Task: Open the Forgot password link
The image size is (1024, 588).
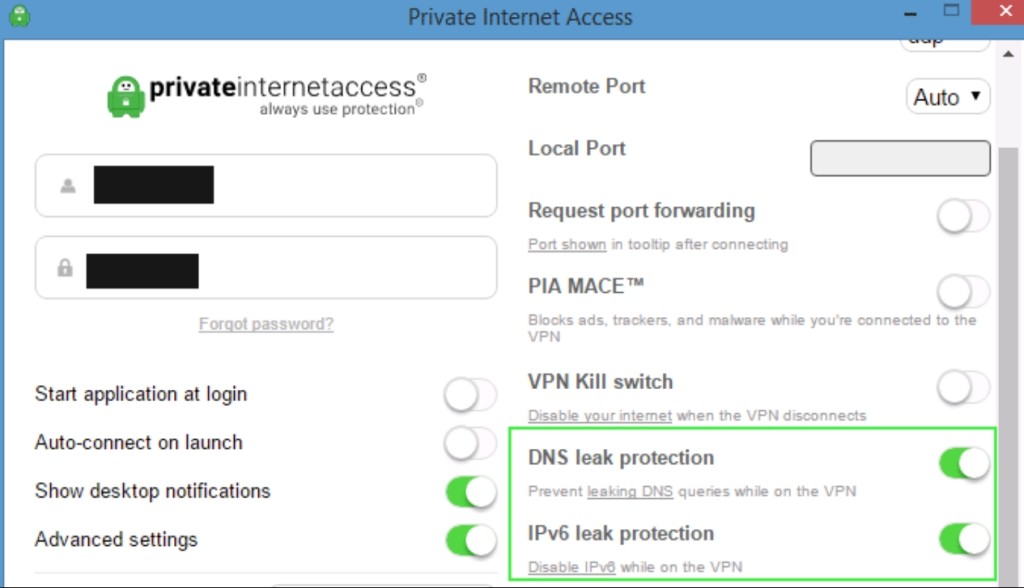Action: point(266,324)
